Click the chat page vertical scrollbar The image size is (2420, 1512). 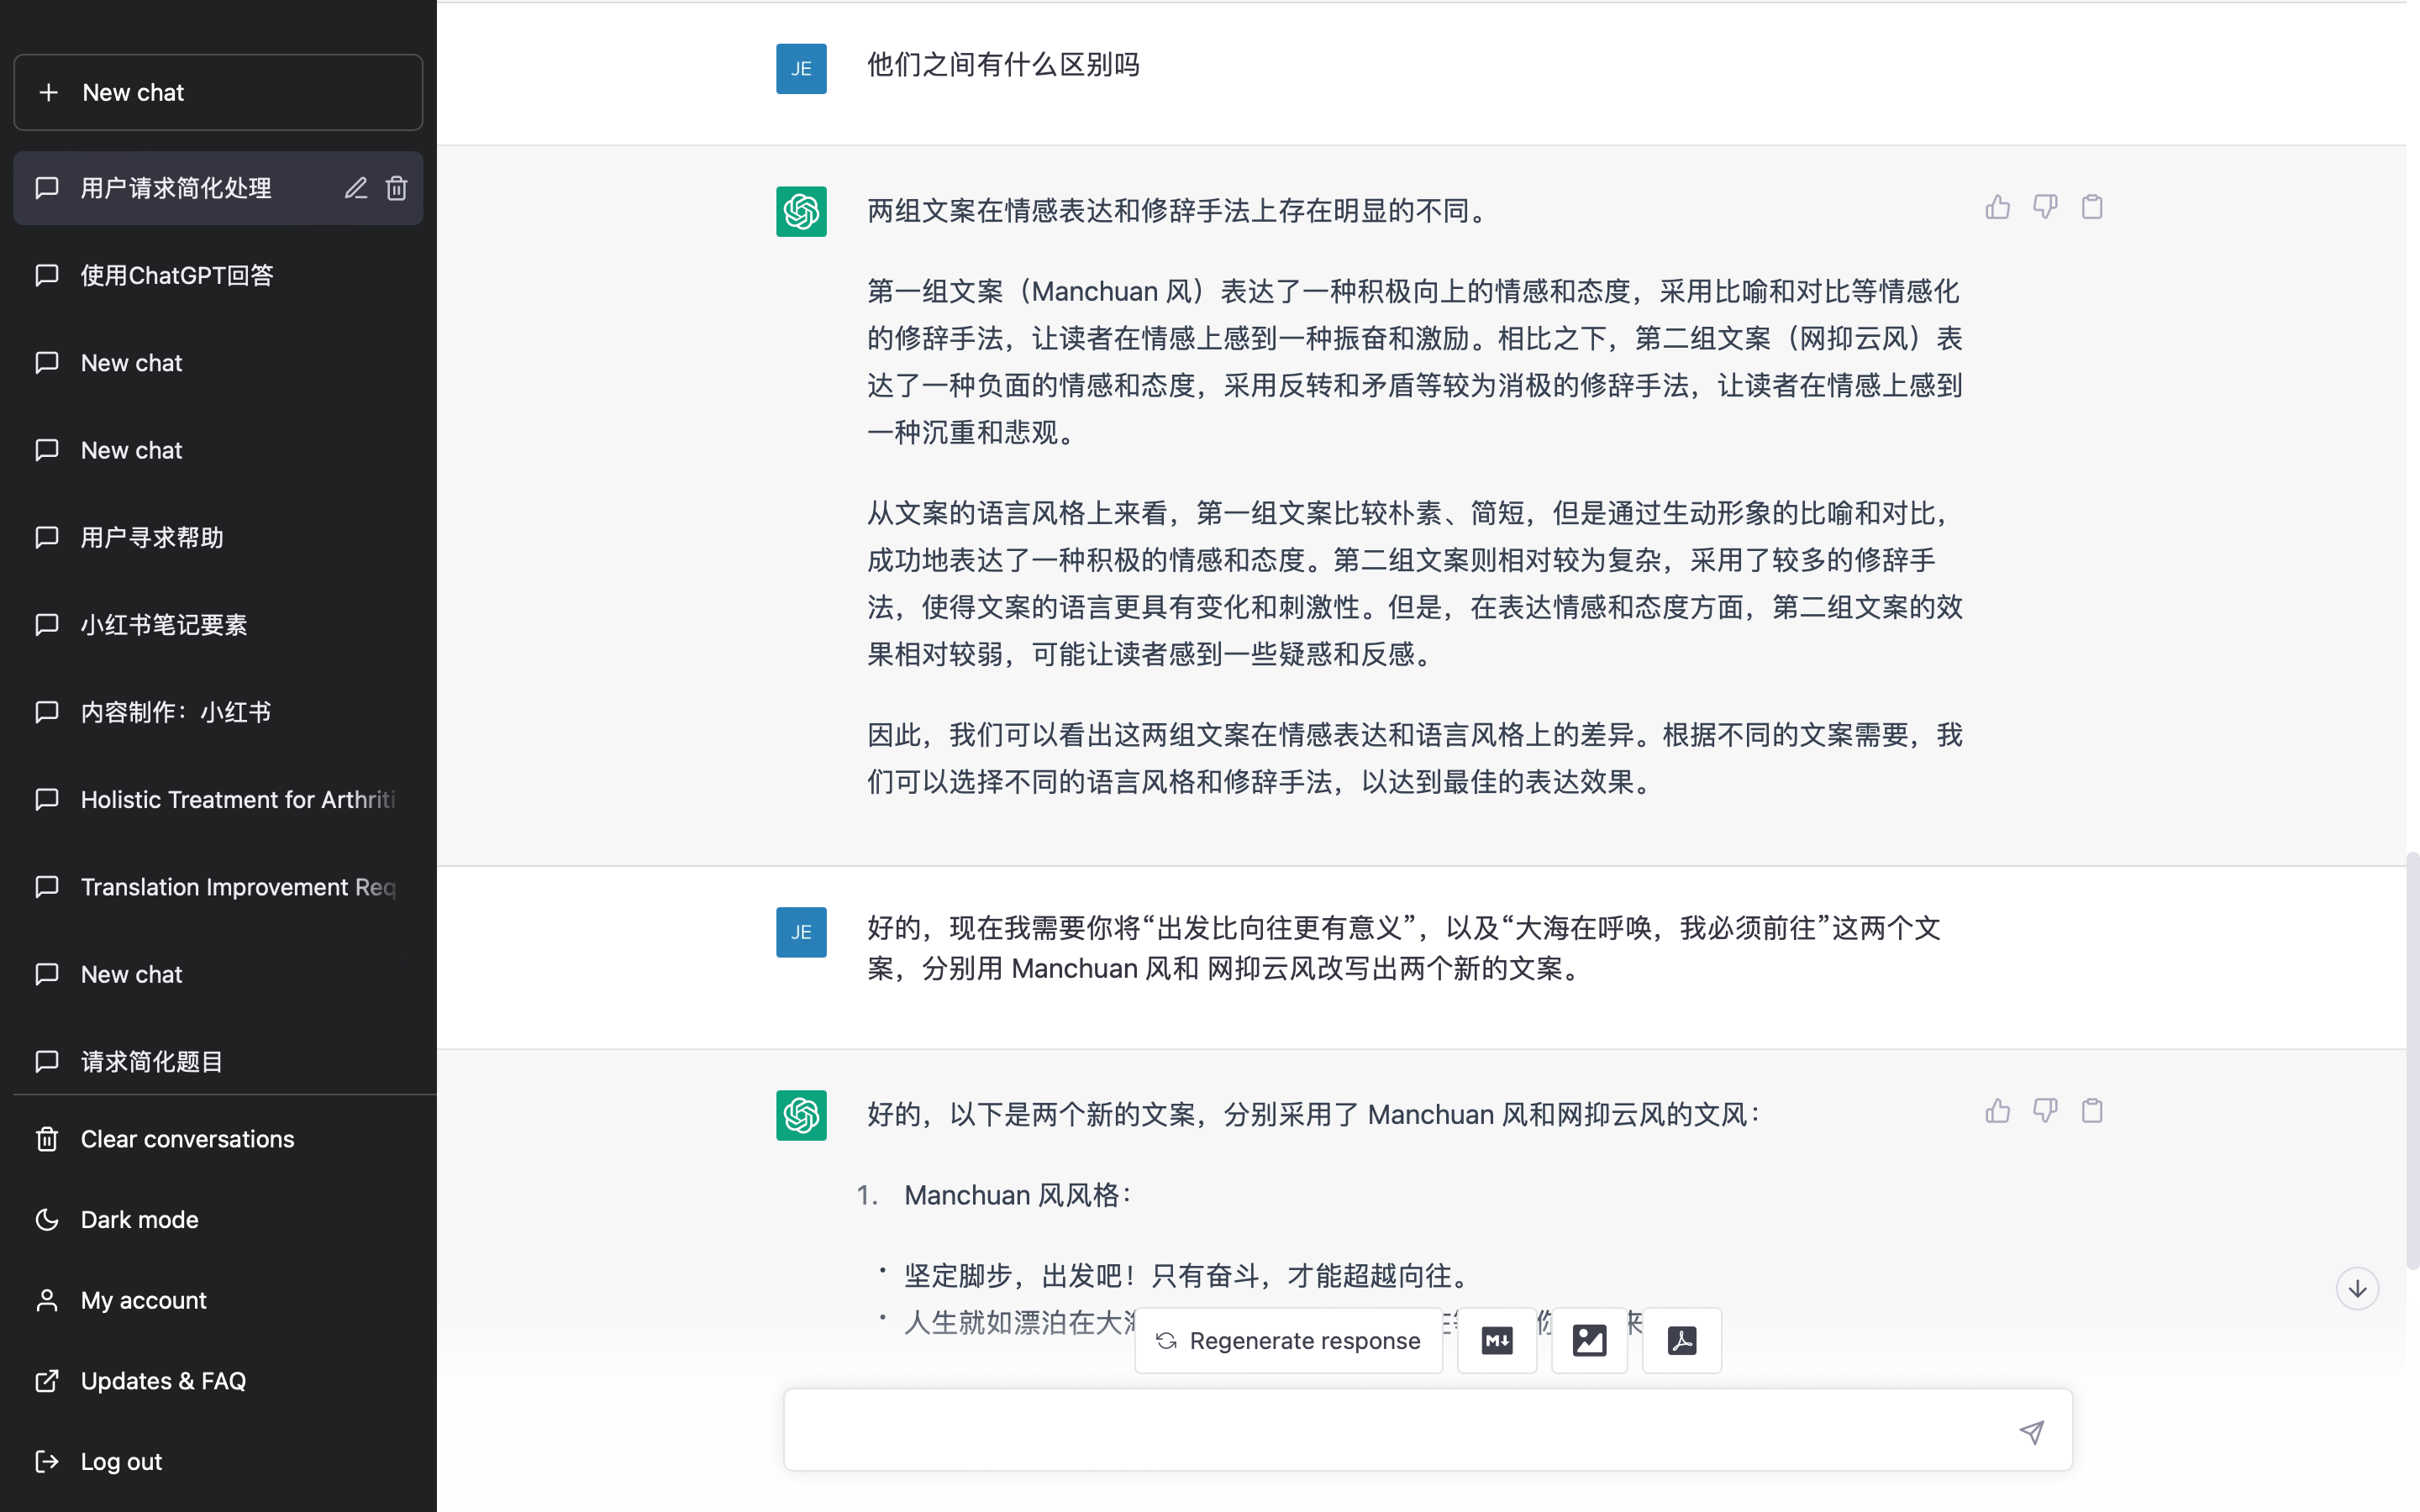2412,1060
